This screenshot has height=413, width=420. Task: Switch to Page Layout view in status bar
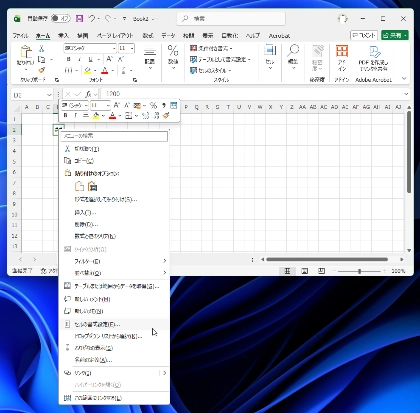coord(304,271)
